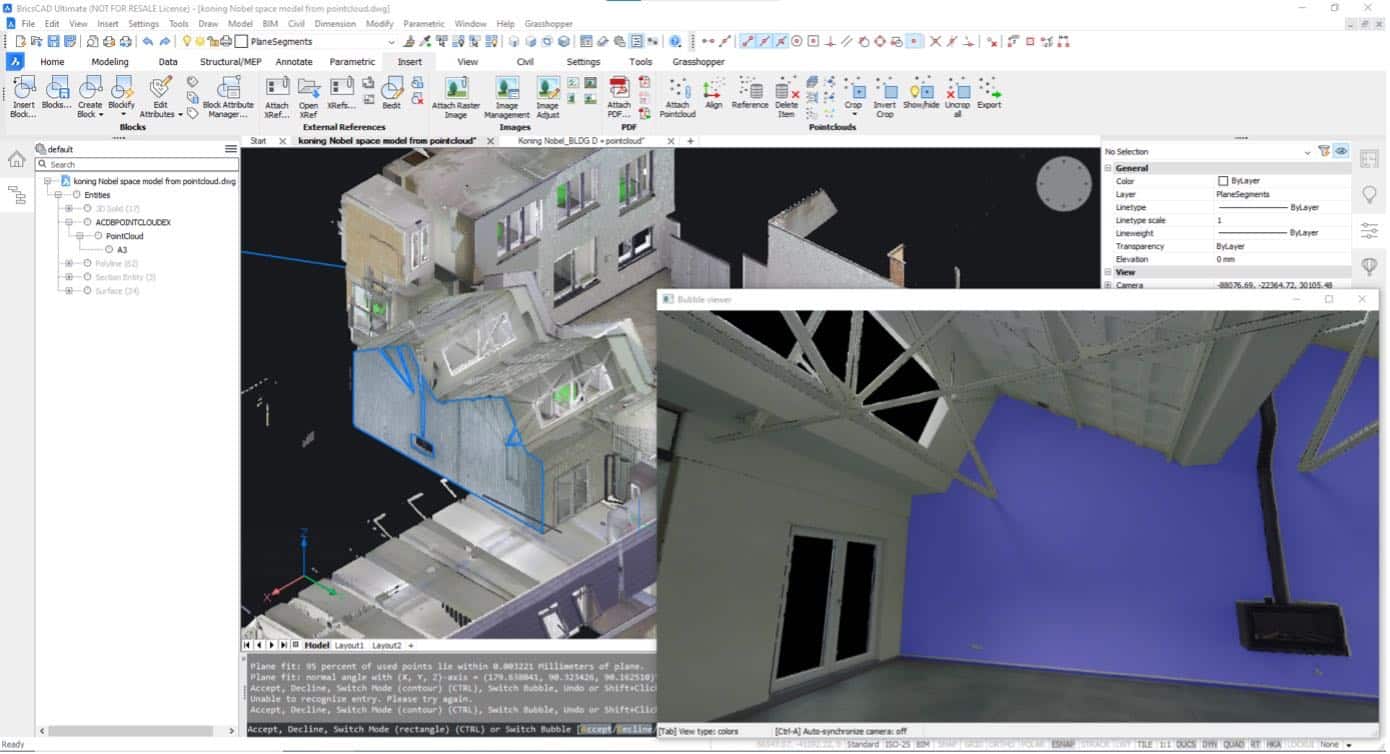The height and width of the screenshot is (754, 1390).
Task: Click Accept in the command line
Action: coord(597,730)
